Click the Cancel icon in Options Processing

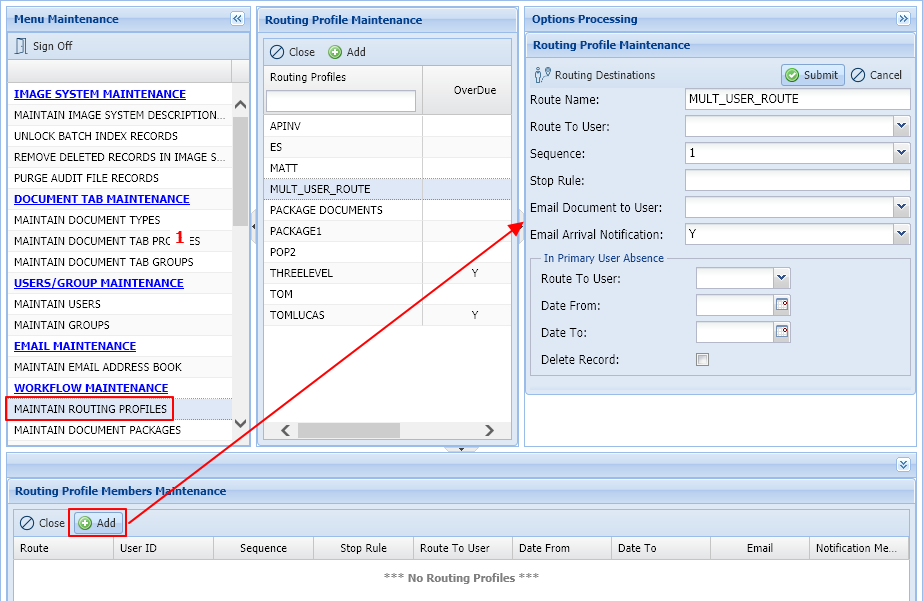[876, 73]
